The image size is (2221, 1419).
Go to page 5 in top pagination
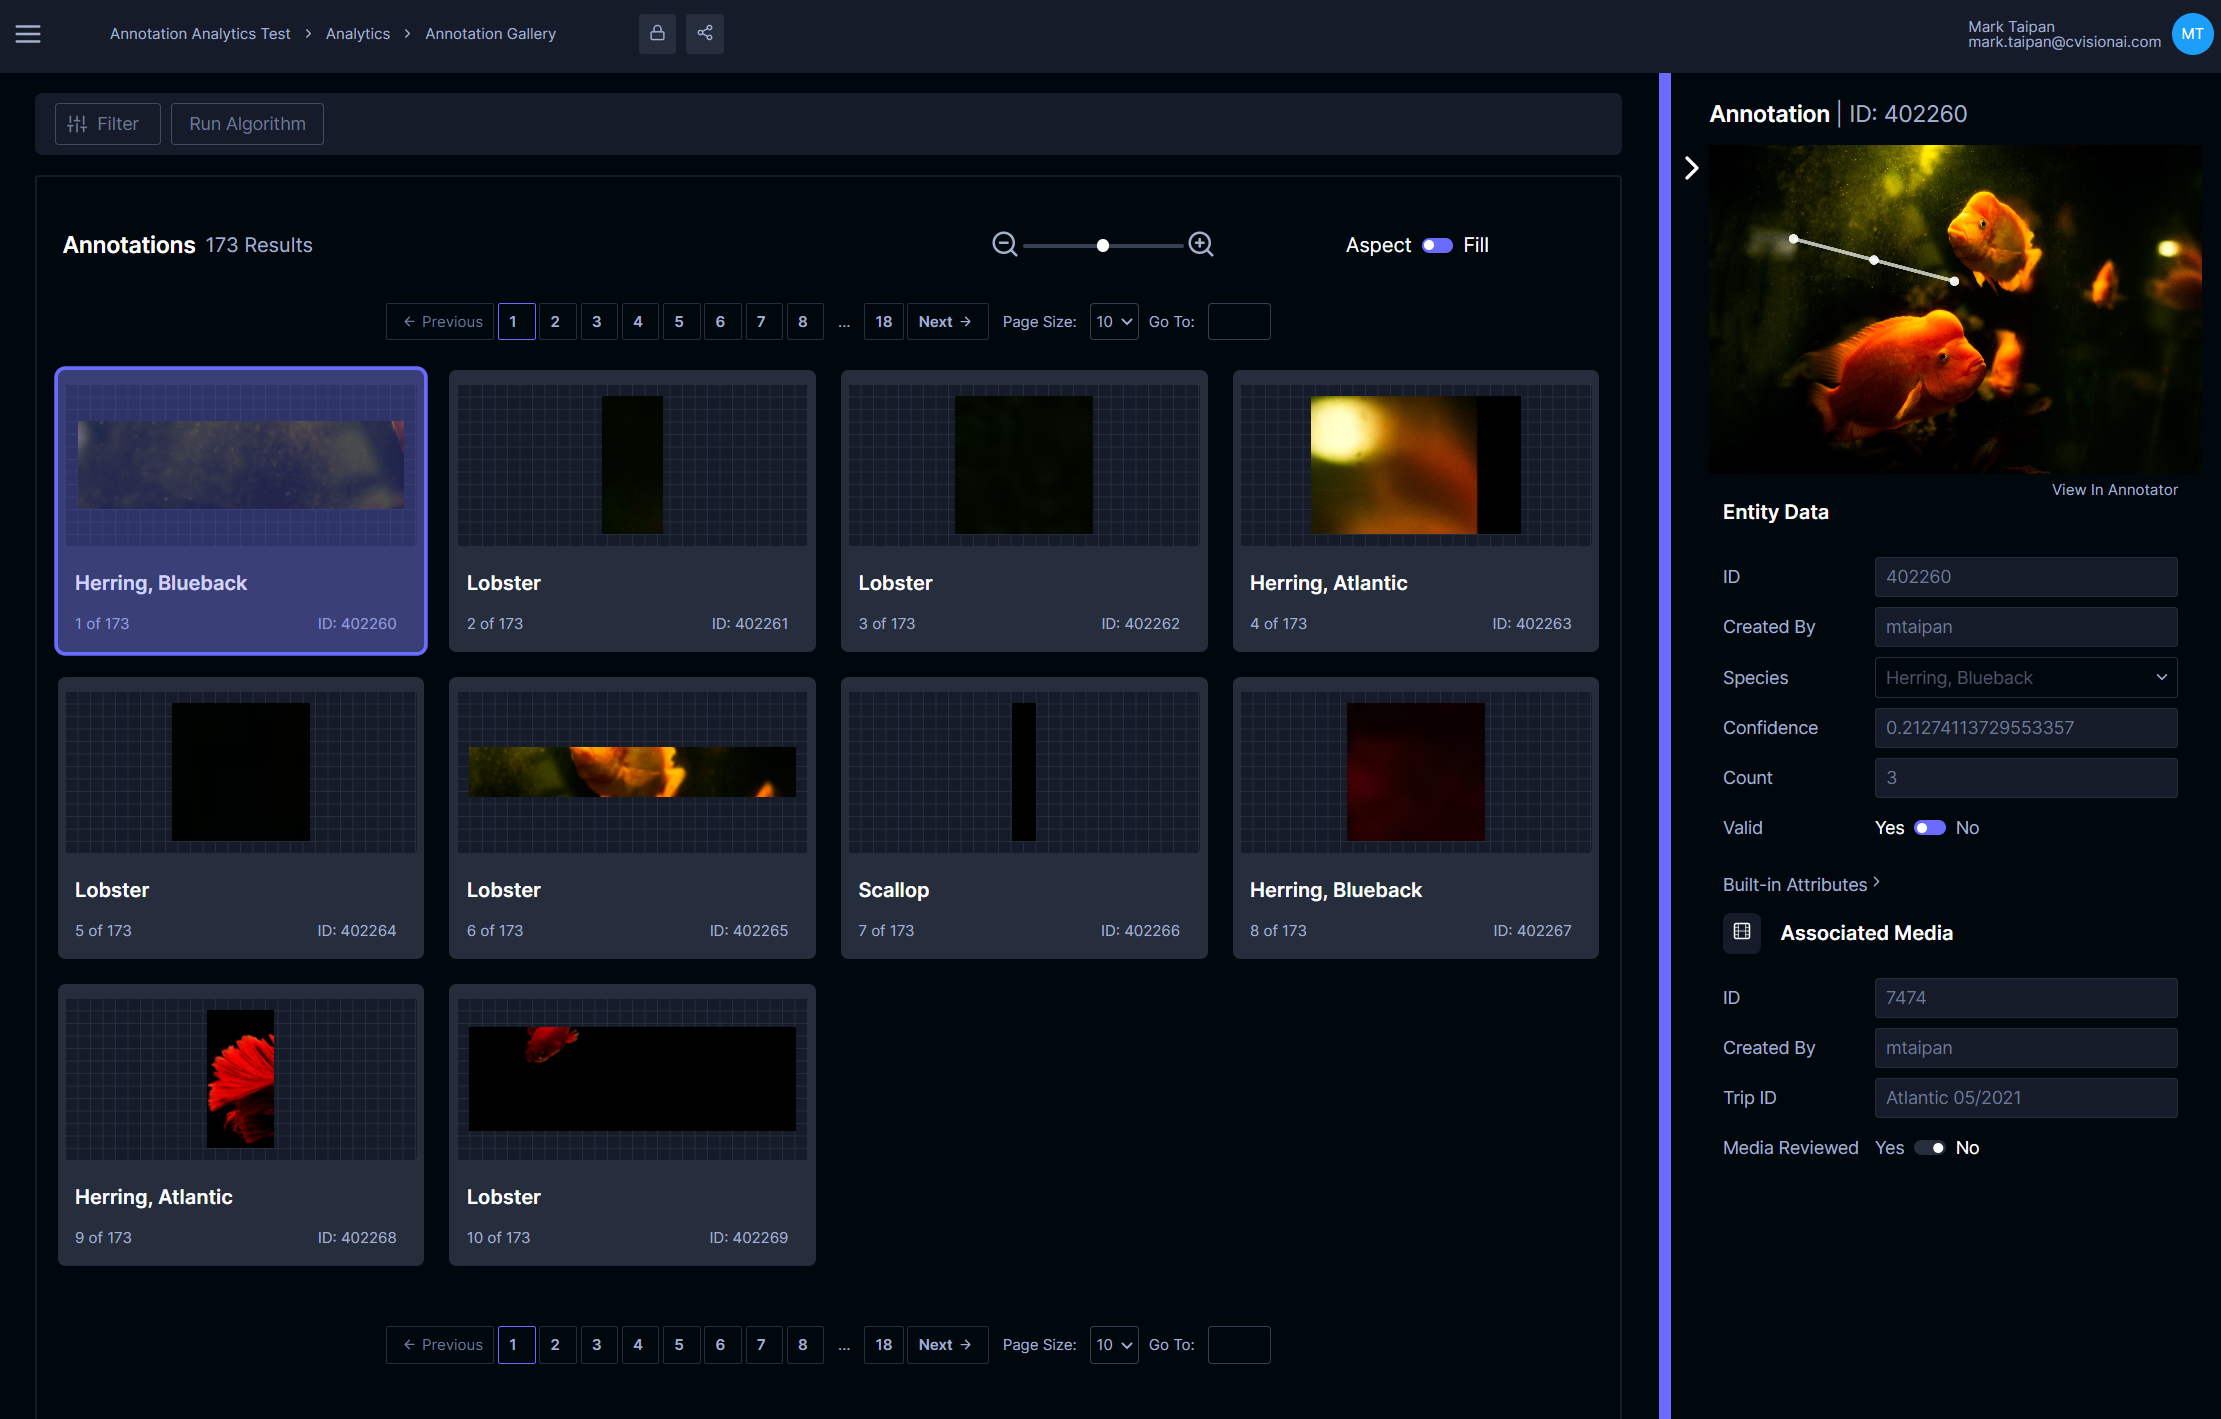point(679,322)
